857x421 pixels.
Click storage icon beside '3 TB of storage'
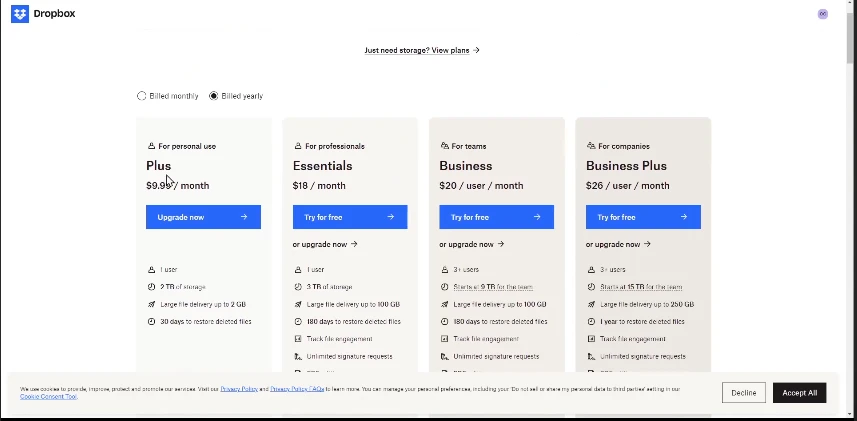click(x=298, y=287)
